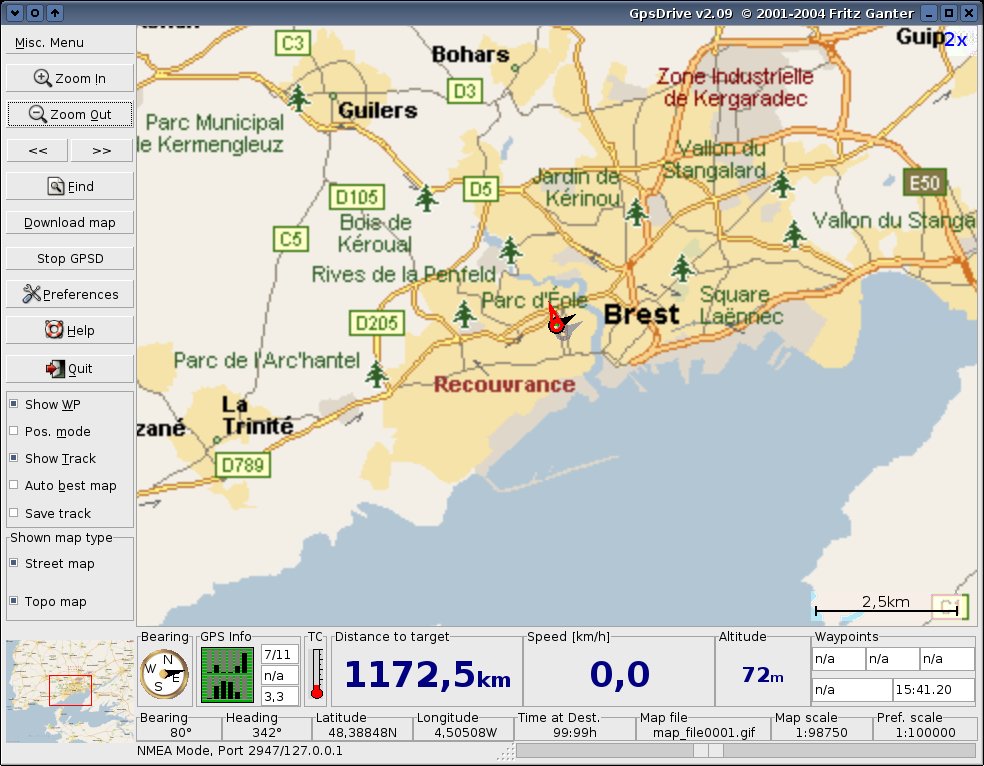This screenshot has width=984, height=766.
Task: Enable Pos. mode checkbox
Action: coord(14,431)
